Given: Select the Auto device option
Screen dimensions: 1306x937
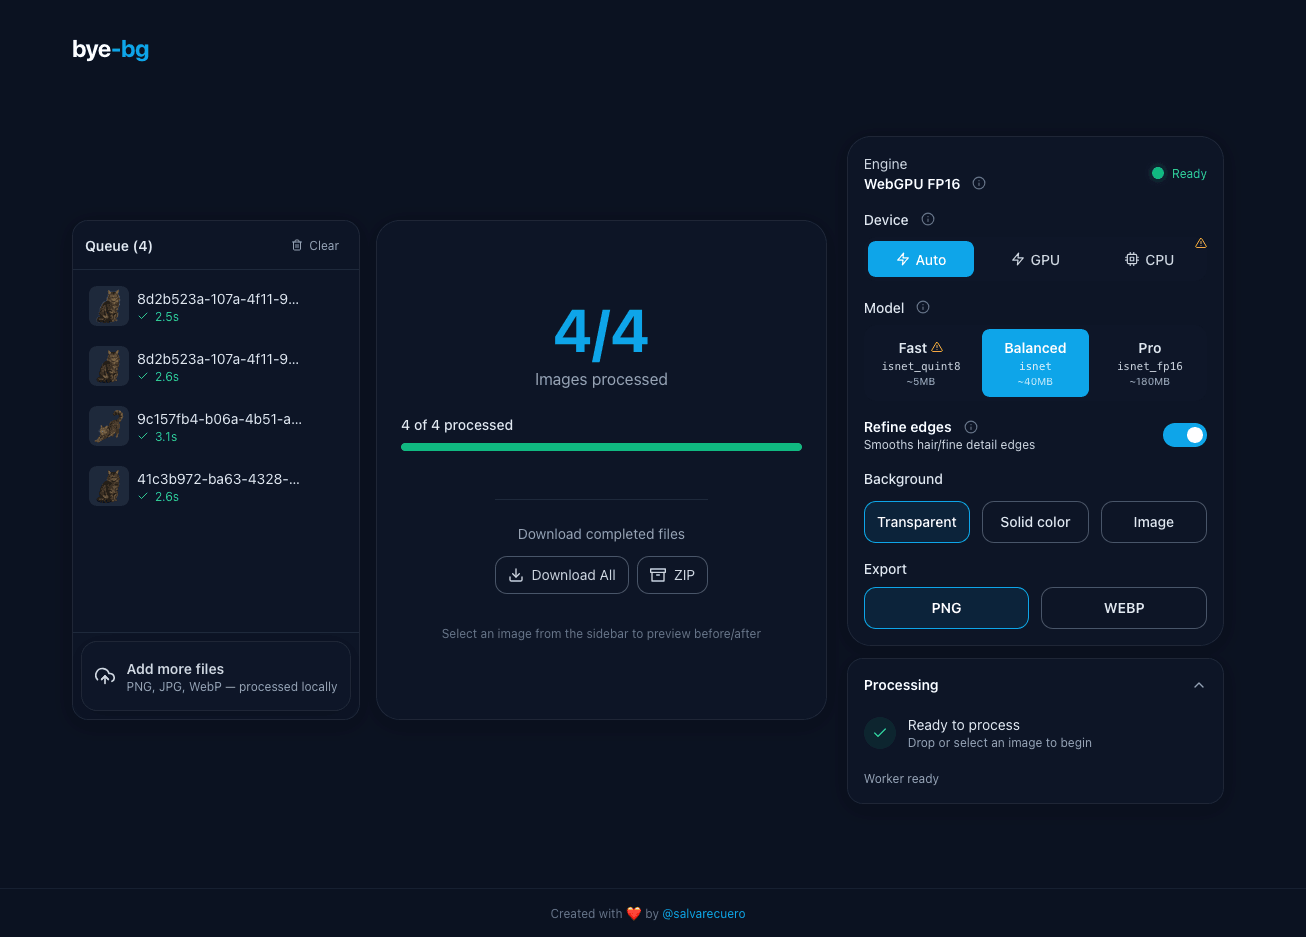Looking at the screenshot, I should tap(921, 259).
